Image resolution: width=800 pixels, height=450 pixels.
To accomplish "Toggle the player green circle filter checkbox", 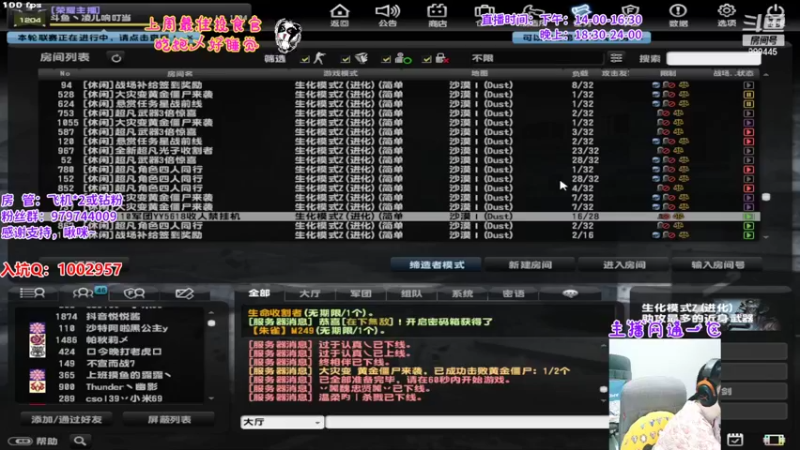I will tap(386, 59).
